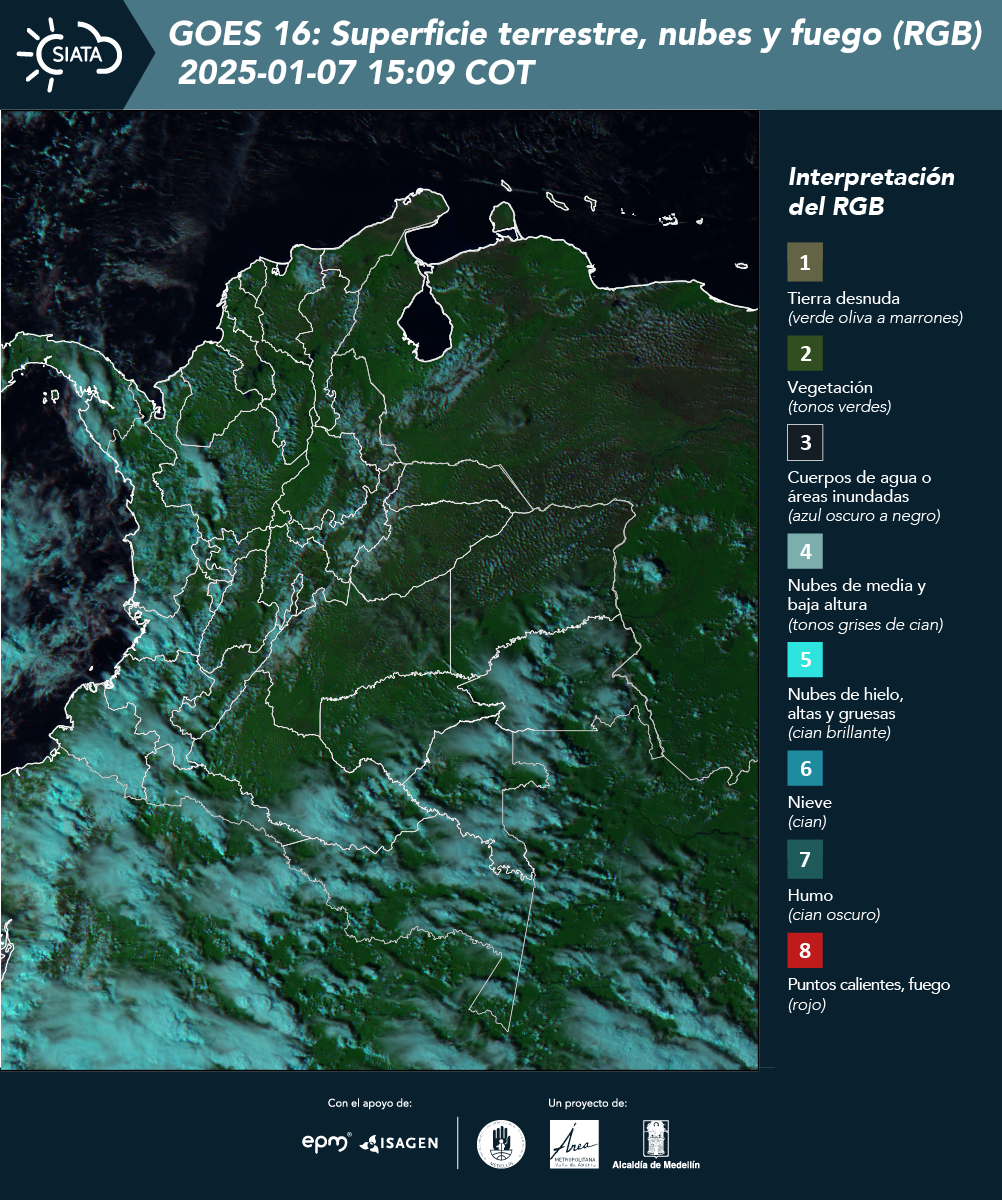Click the 'Cuerpos de agua o áreas inundadas' label
Viewport: 1002px width, 1200px height.
point(859,486)
